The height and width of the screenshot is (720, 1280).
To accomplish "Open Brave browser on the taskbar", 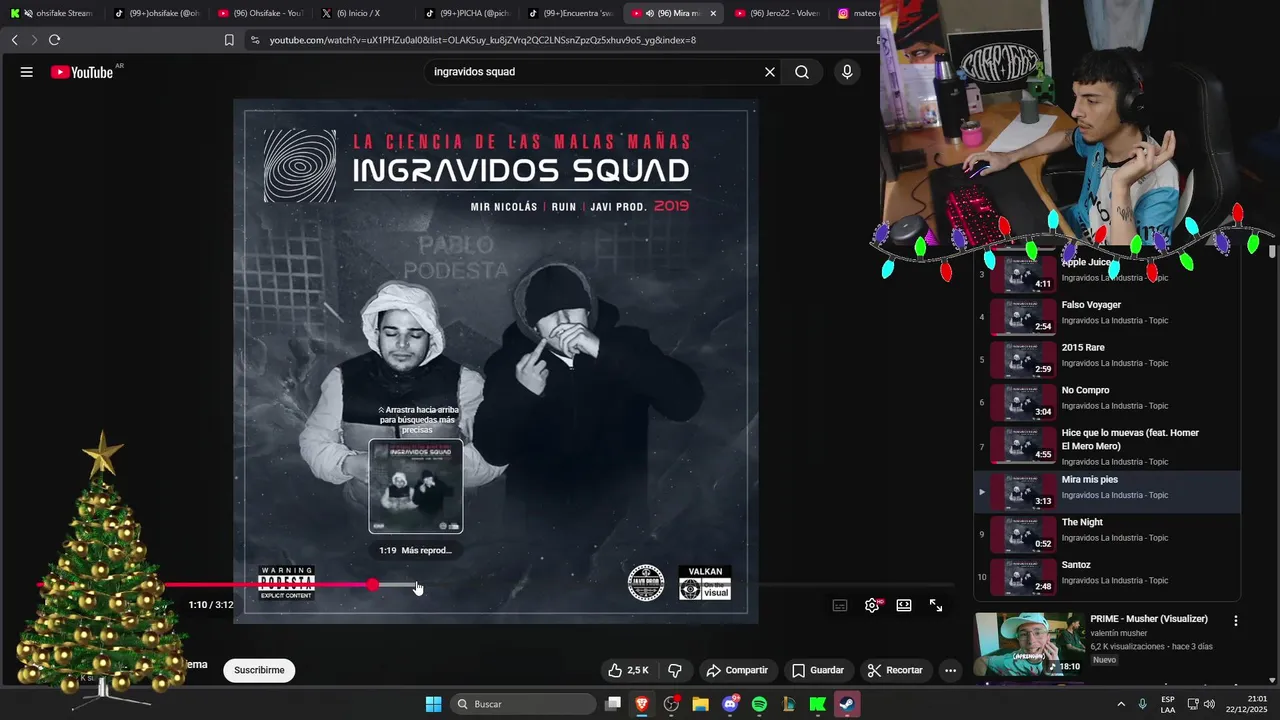I will coord(642,704).
